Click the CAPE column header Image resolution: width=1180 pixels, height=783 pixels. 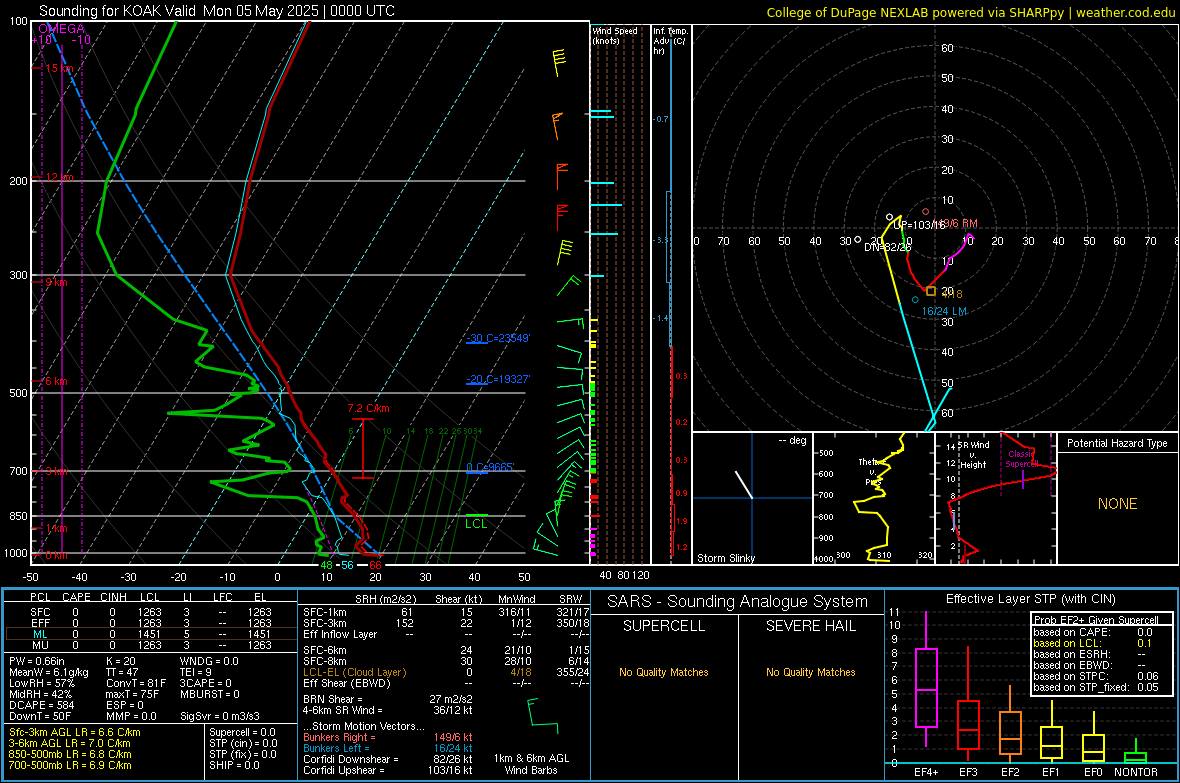(76, 597)
